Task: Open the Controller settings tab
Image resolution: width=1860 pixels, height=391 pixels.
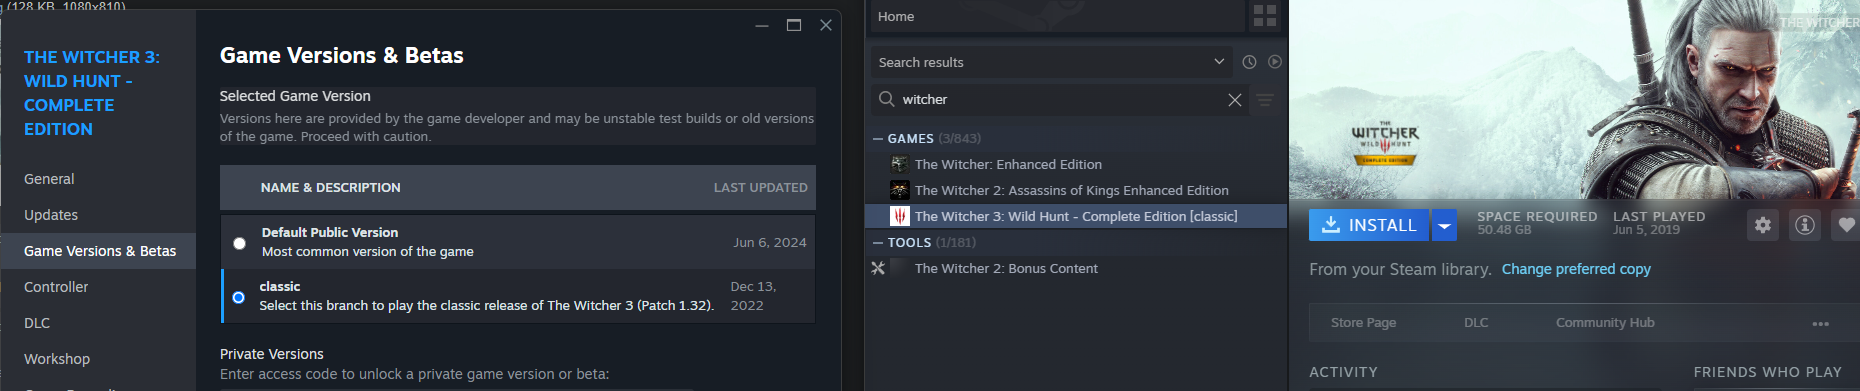Action: click(x=56, y=287)
